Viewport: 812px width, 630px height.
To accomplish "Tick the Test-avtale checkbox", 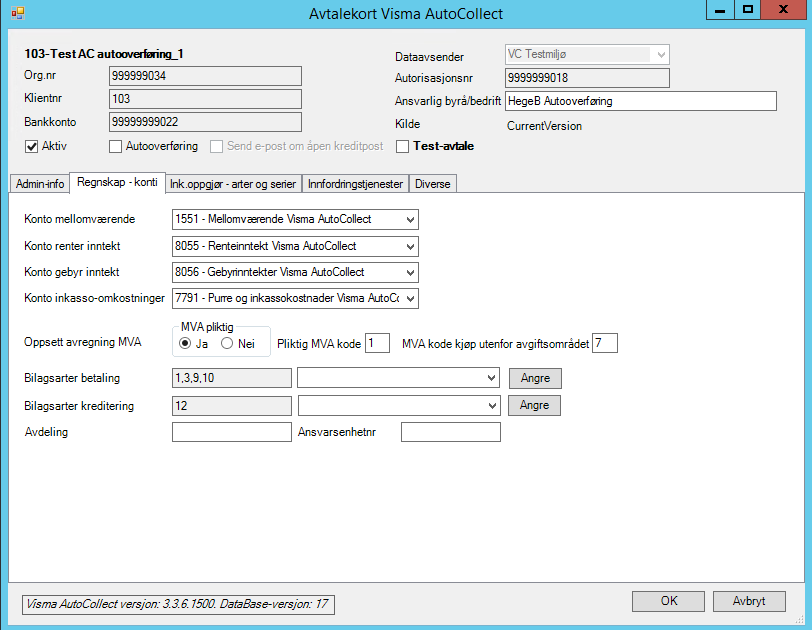I will 402,146.
